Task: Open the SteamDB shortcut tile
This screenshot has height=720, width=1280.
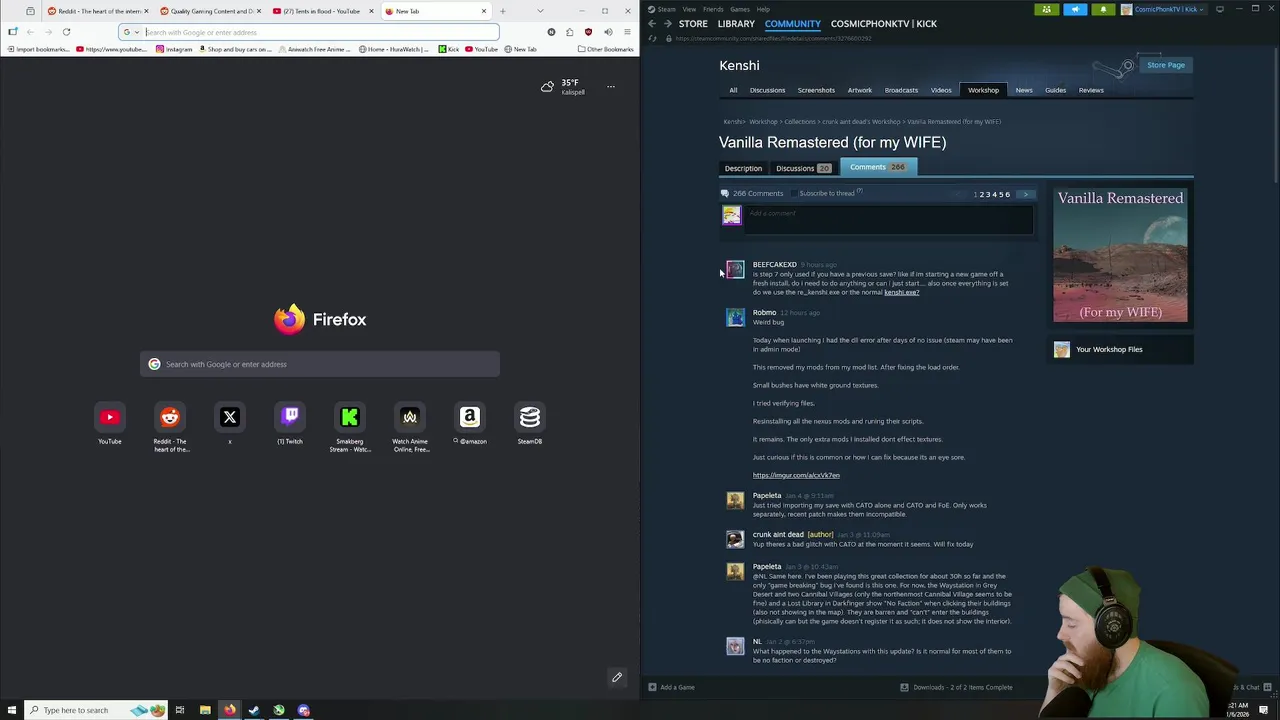Action: pos(530,417)
